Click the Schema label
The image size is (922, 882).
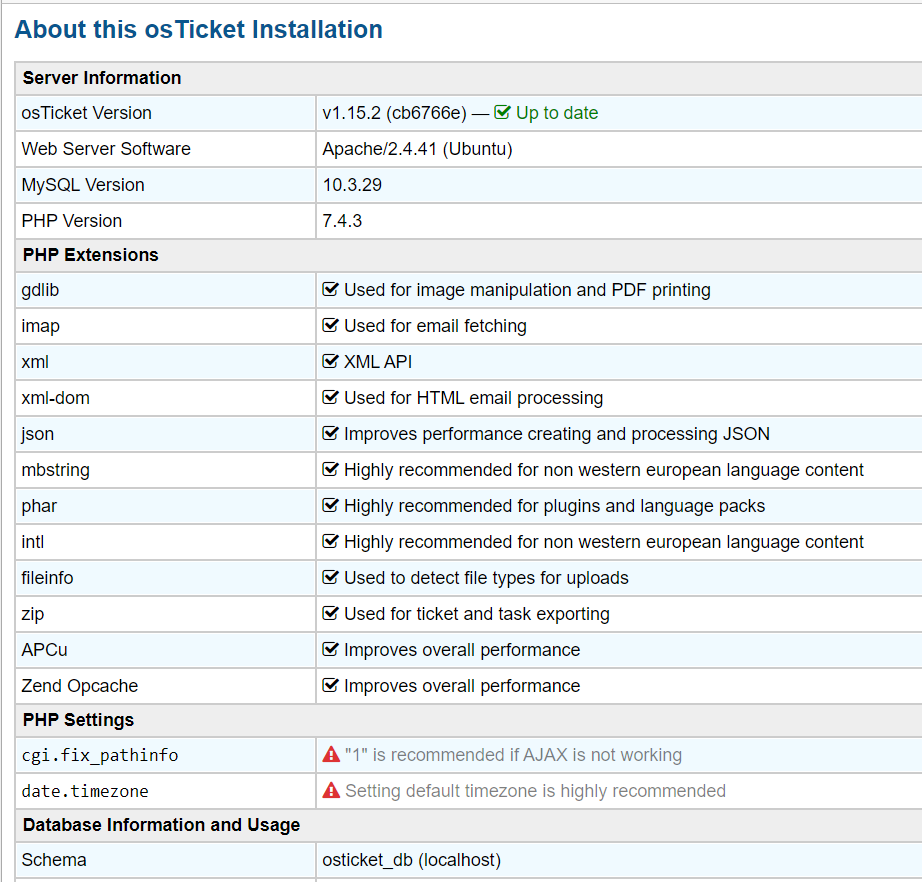tap(54, 860)
